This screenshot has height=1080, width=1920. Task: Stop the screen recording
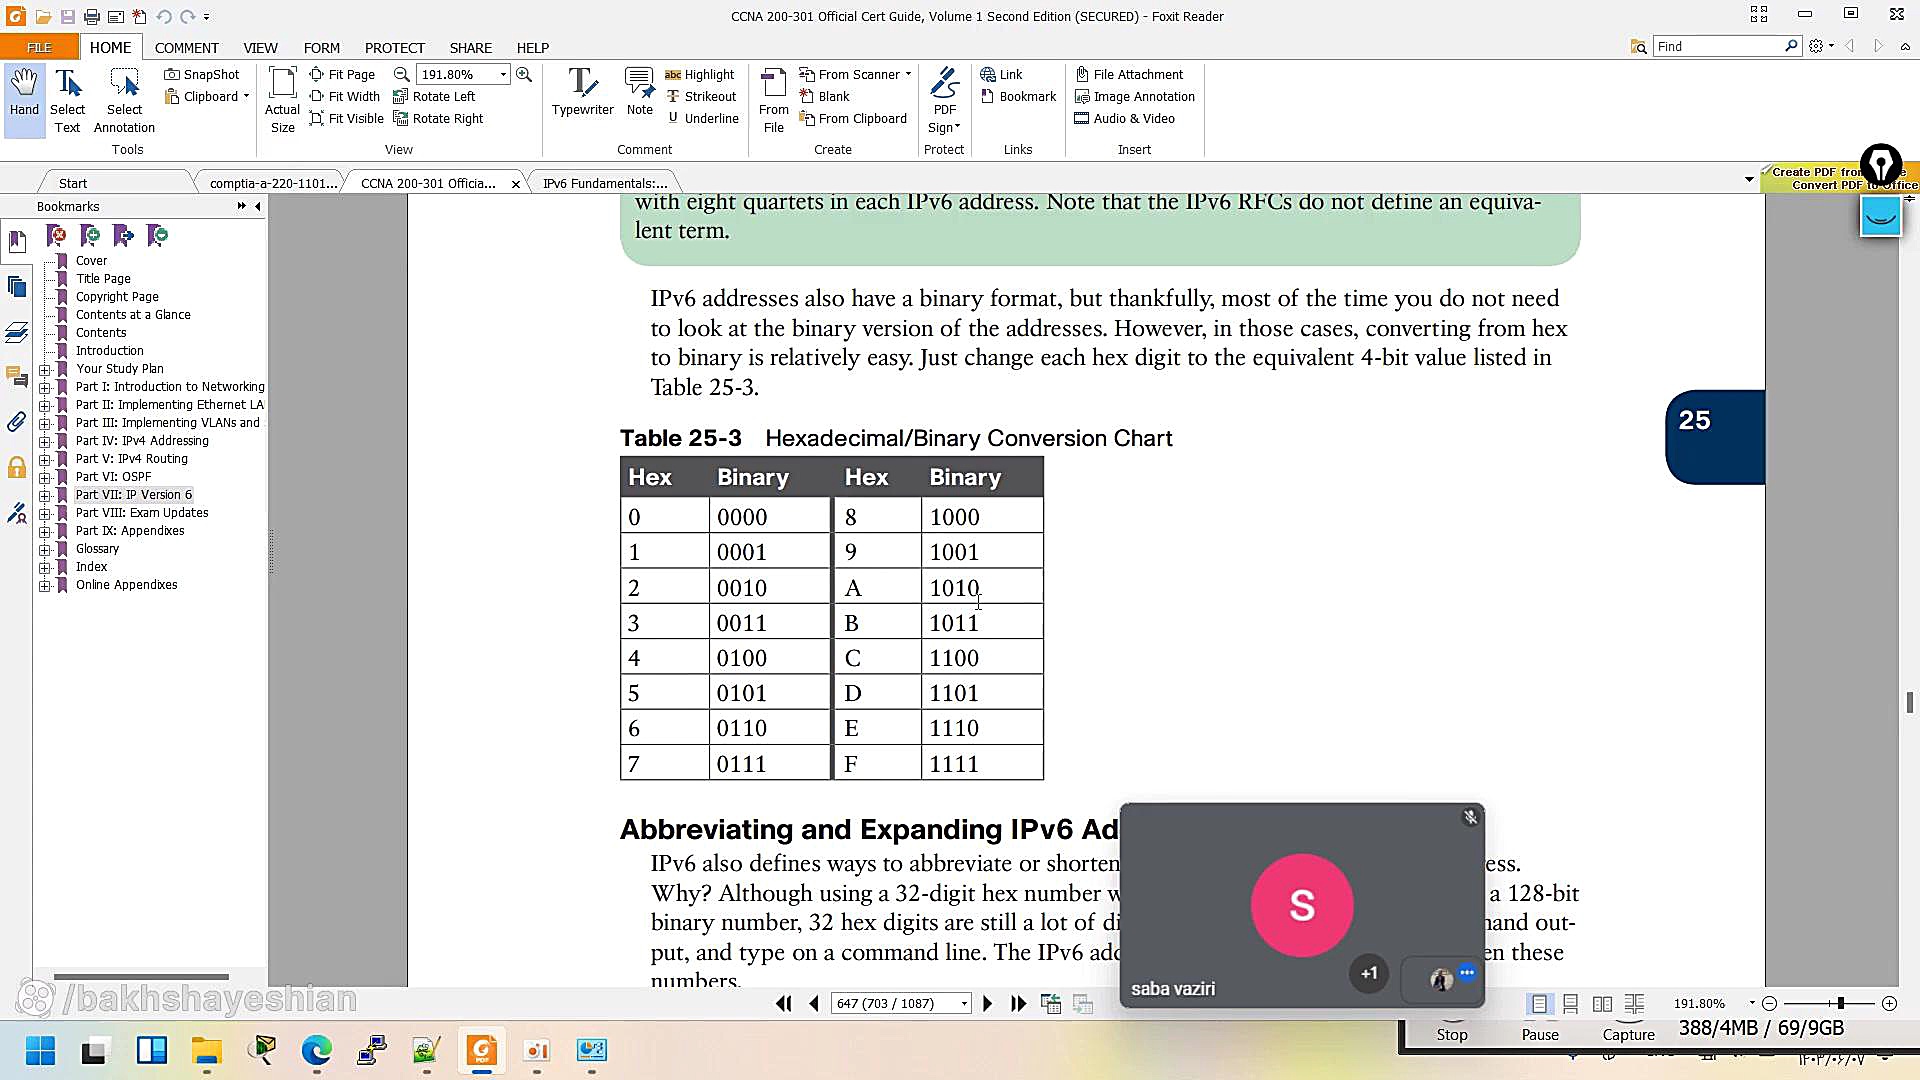pyautogui.click(x=1452, y=1034)
